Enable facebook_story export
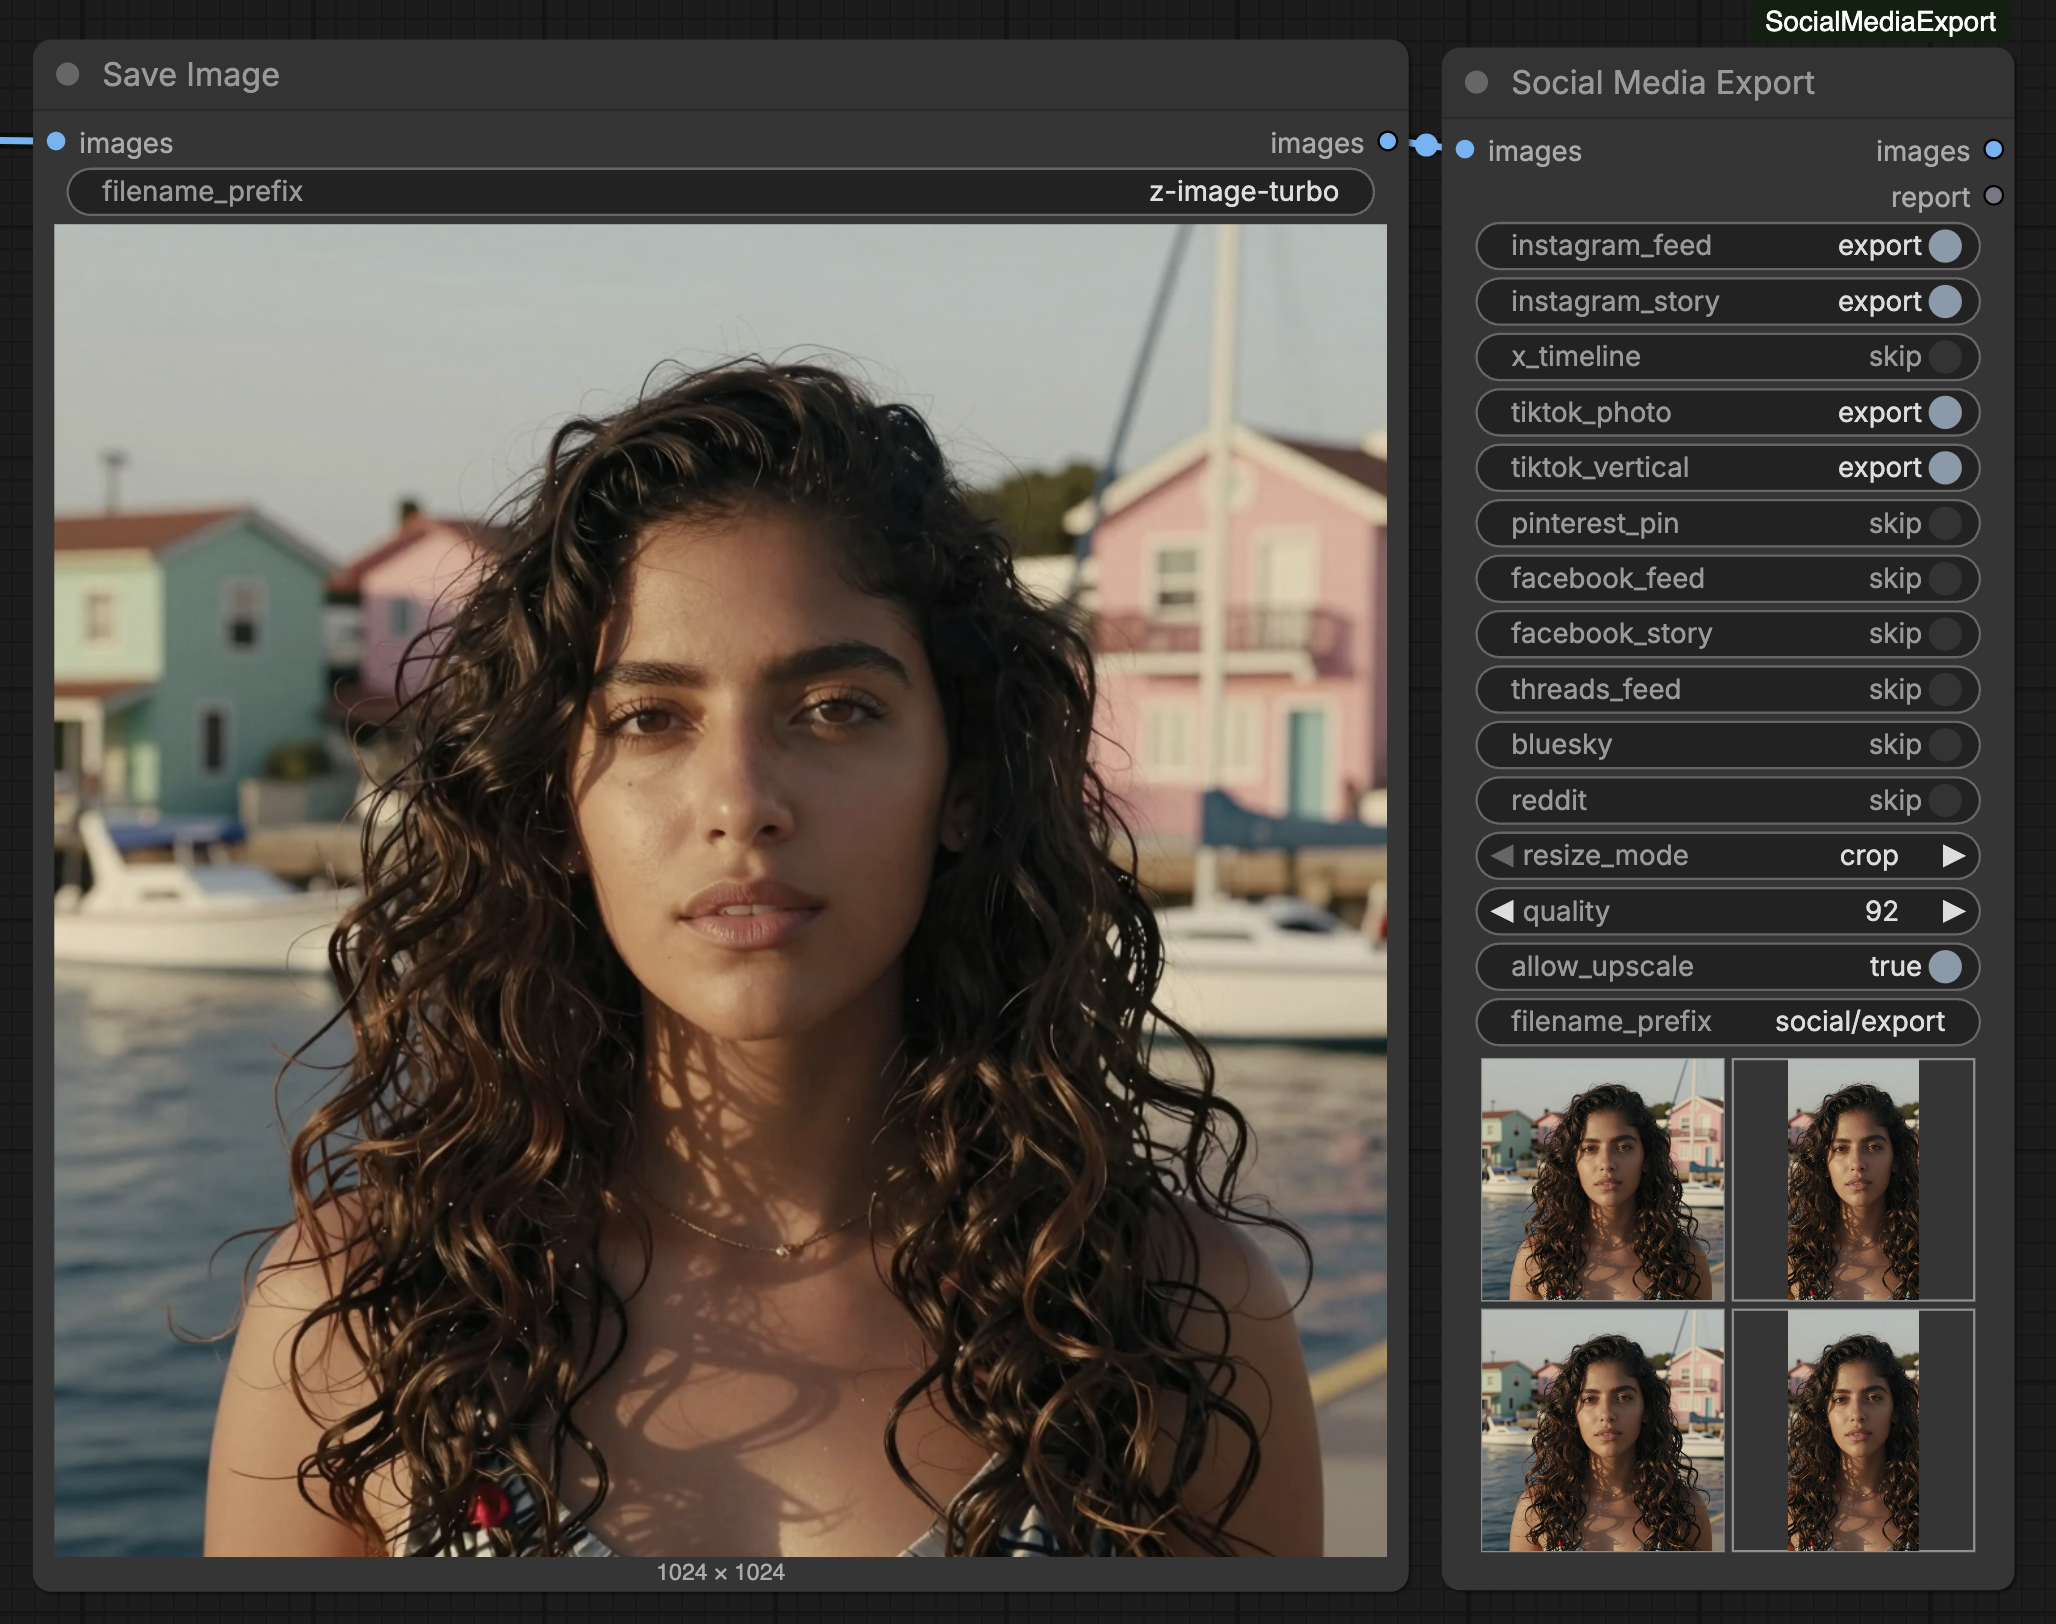The image size is (2056, 1624). click(1945, 634)
